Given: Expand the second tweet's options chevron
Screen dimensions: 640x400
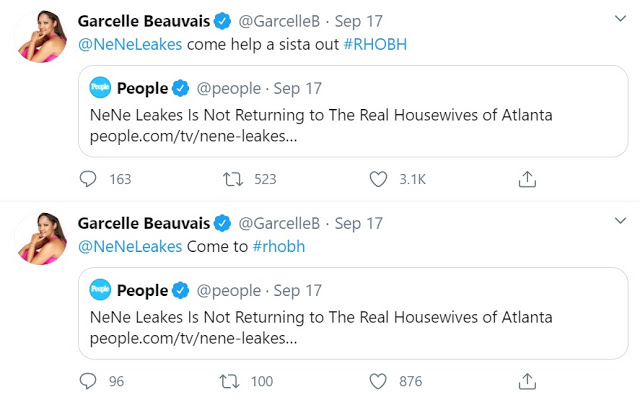Looking at the screenshot, I should [x=620, y=221].
